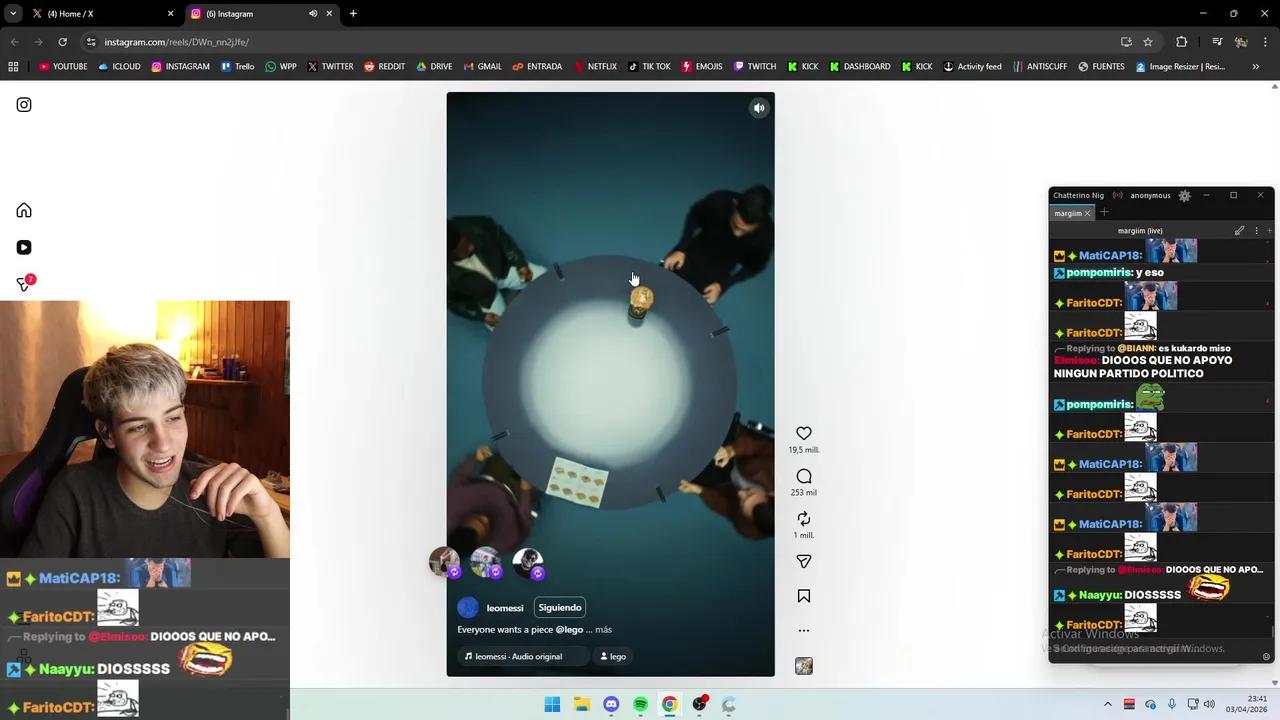Save reel with the bookmark icon

803,596
